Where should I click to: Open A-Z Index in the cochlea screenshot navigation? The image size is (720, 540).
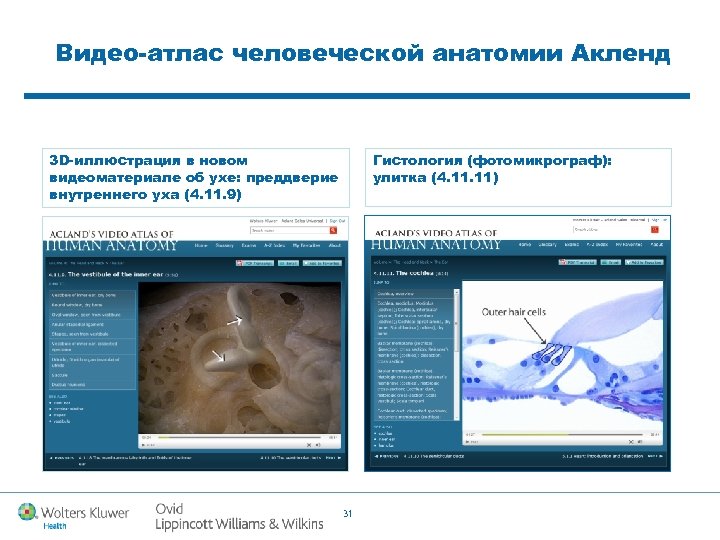point(597,245)
